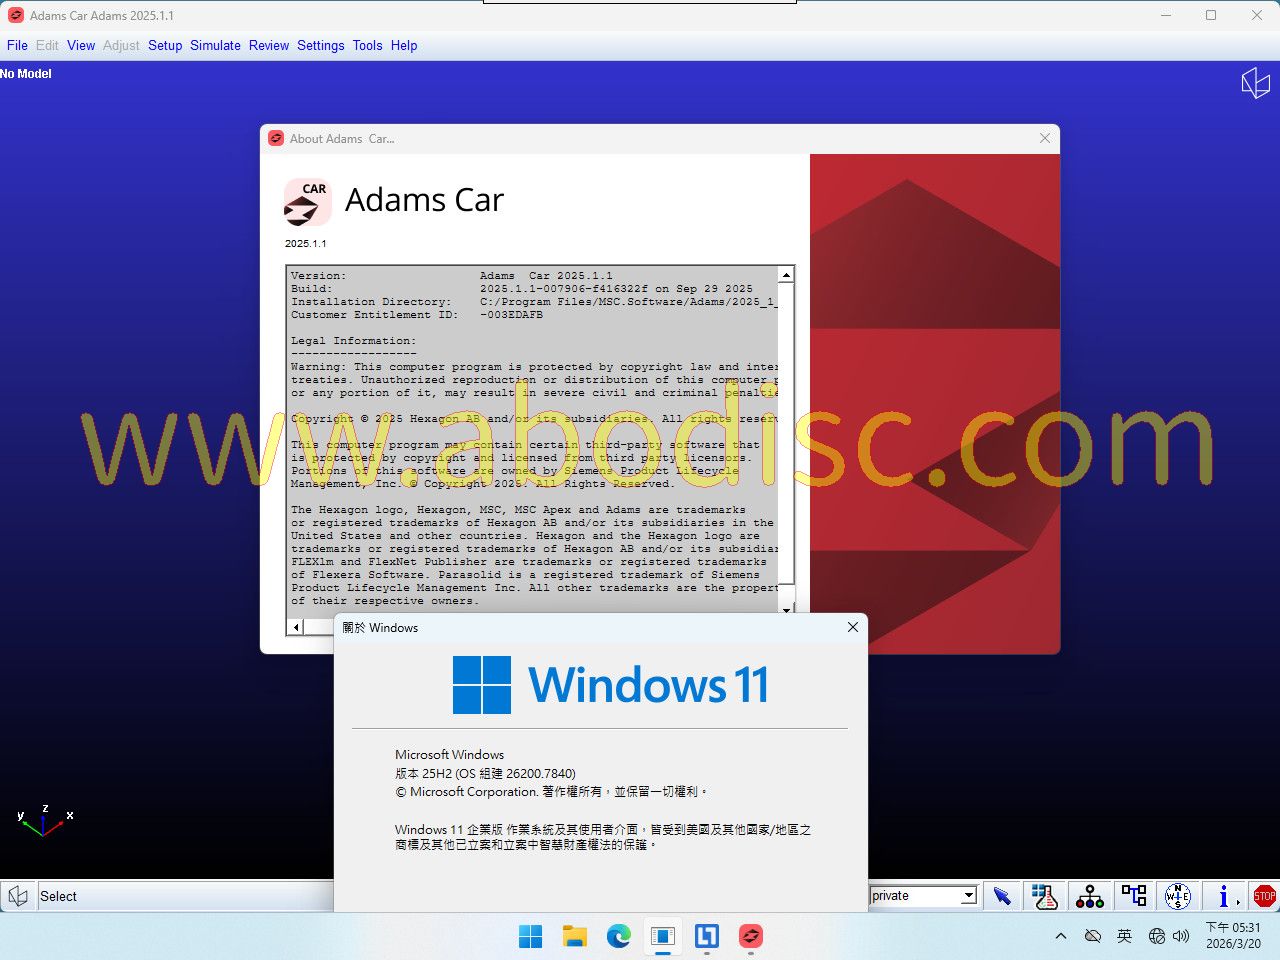Open the Setup menu
The width and height of the screenshot is (1280, 960).
point(165,45)
